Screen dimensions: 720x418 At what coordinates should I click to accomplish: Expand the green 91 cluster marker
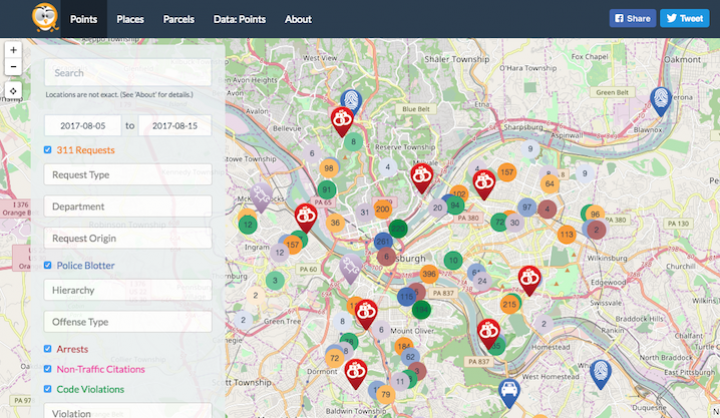coord(326,189)
